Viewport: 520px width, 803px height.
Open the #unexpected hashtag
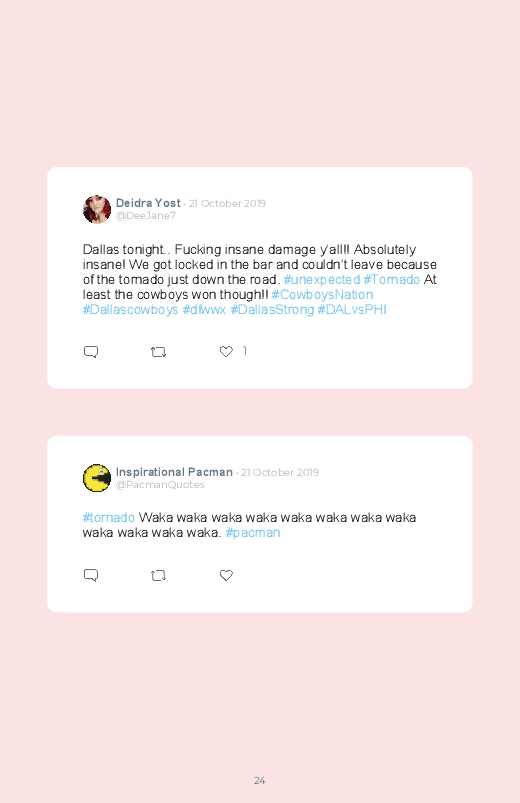click(322, 280)
